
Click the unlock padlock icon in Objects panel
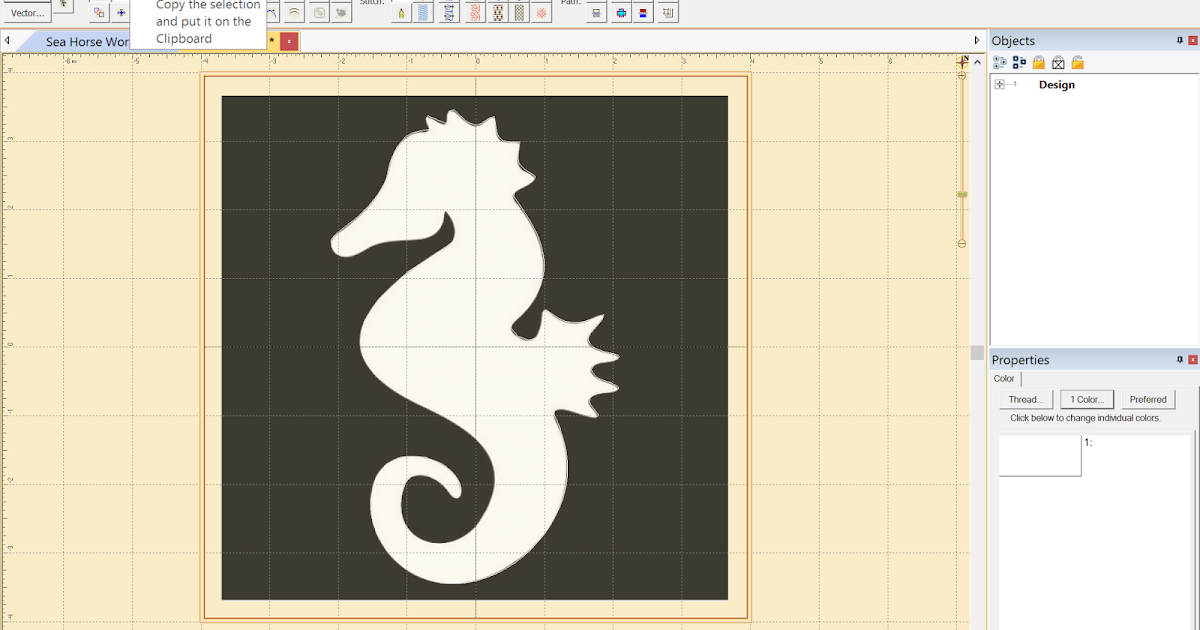1077,62
